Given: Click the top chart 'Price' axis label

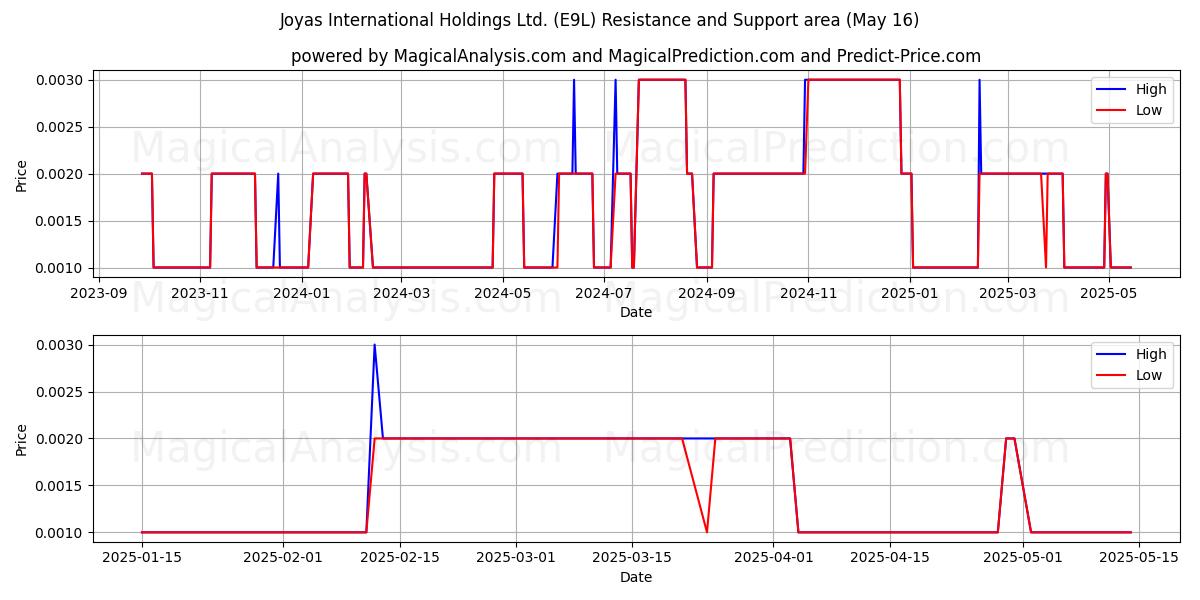Looking at the screenshot, I should point(22,174).
